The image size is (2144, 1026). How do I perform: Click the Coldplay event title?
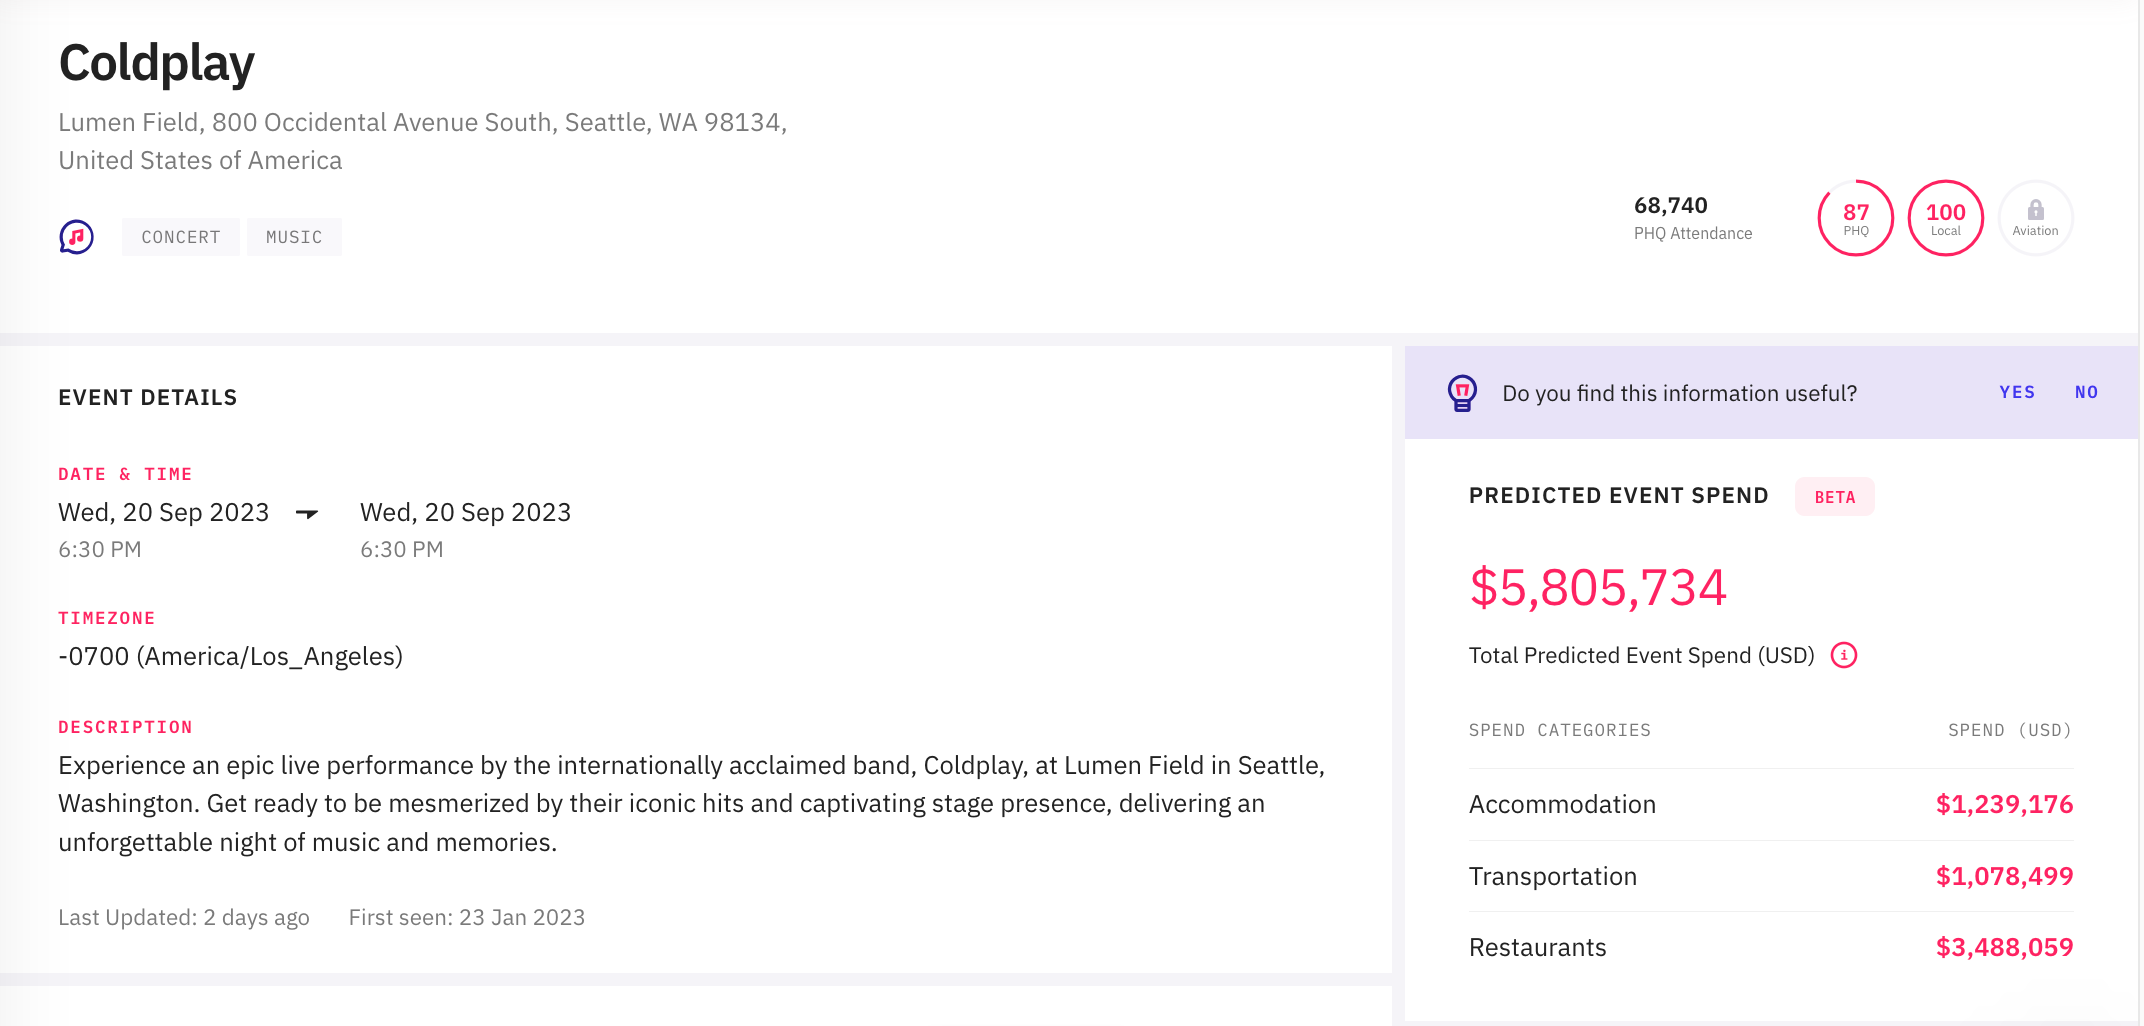coord(157,63)
